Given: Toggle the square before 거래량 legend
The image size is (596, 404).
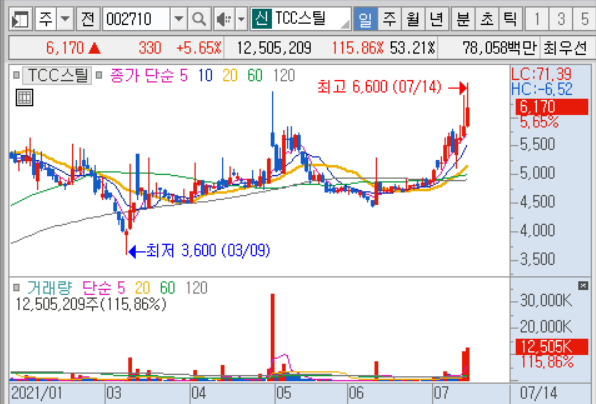Looking at the screenshot, I should pyautogui.click(x=16, y=288).
